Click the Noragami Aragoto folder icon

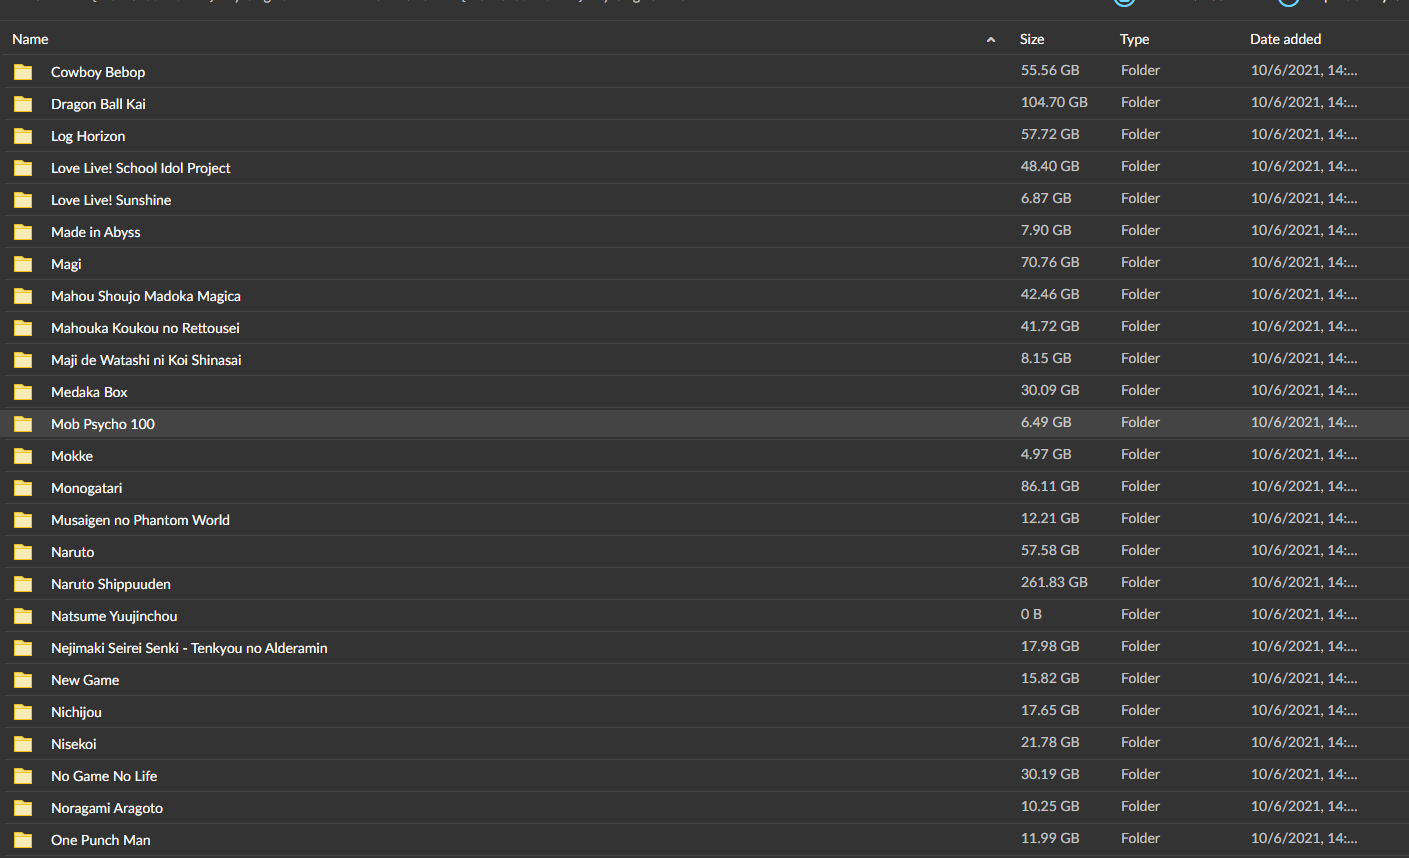click(x=23, y=808)
